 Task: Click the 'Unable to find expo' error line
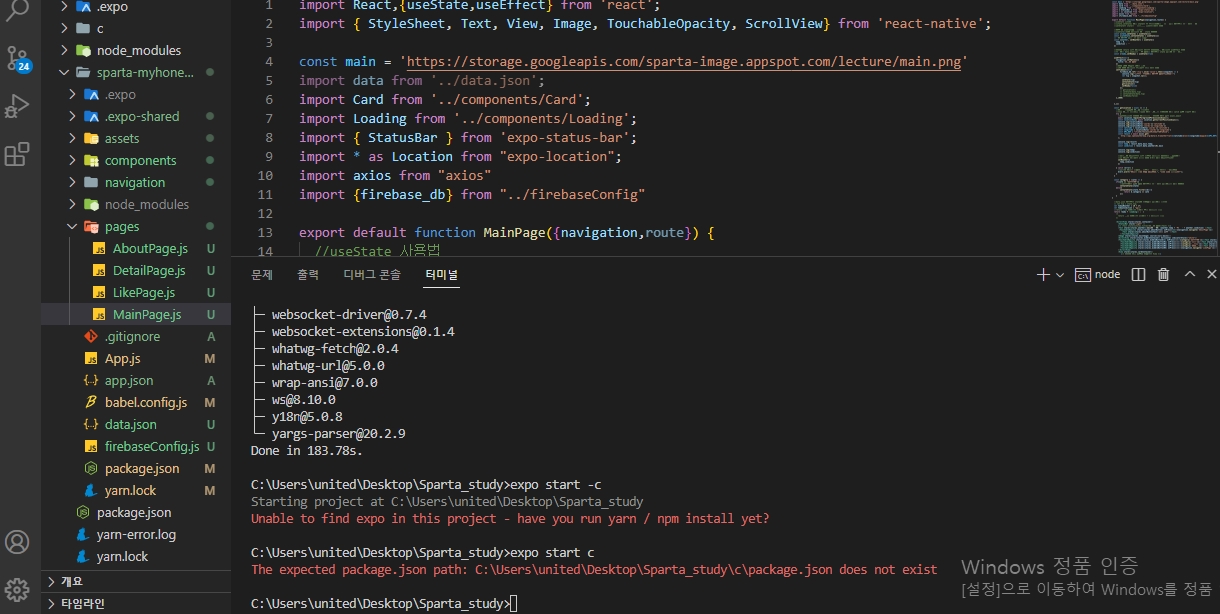tap(510, 518)
